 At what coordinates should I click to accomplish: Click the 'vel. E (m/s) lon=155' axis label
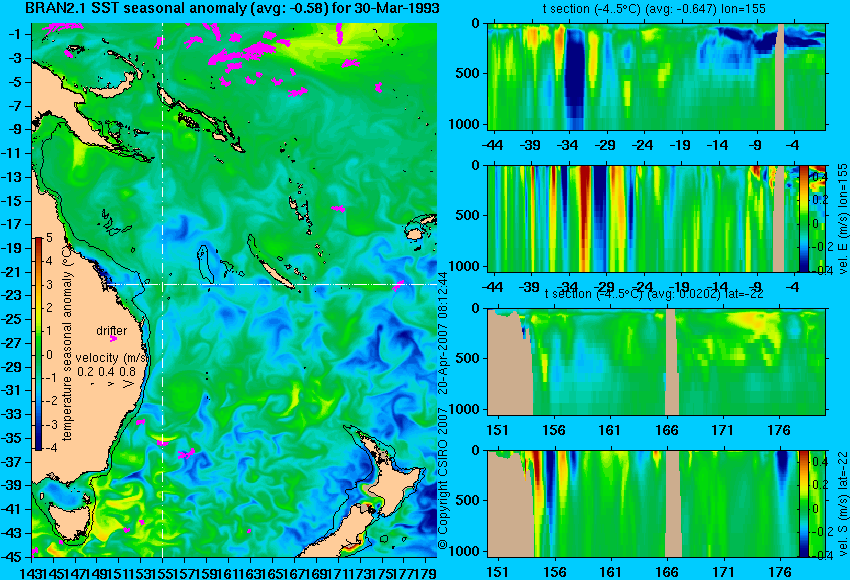pyautogui.click(x=842, y=219)
